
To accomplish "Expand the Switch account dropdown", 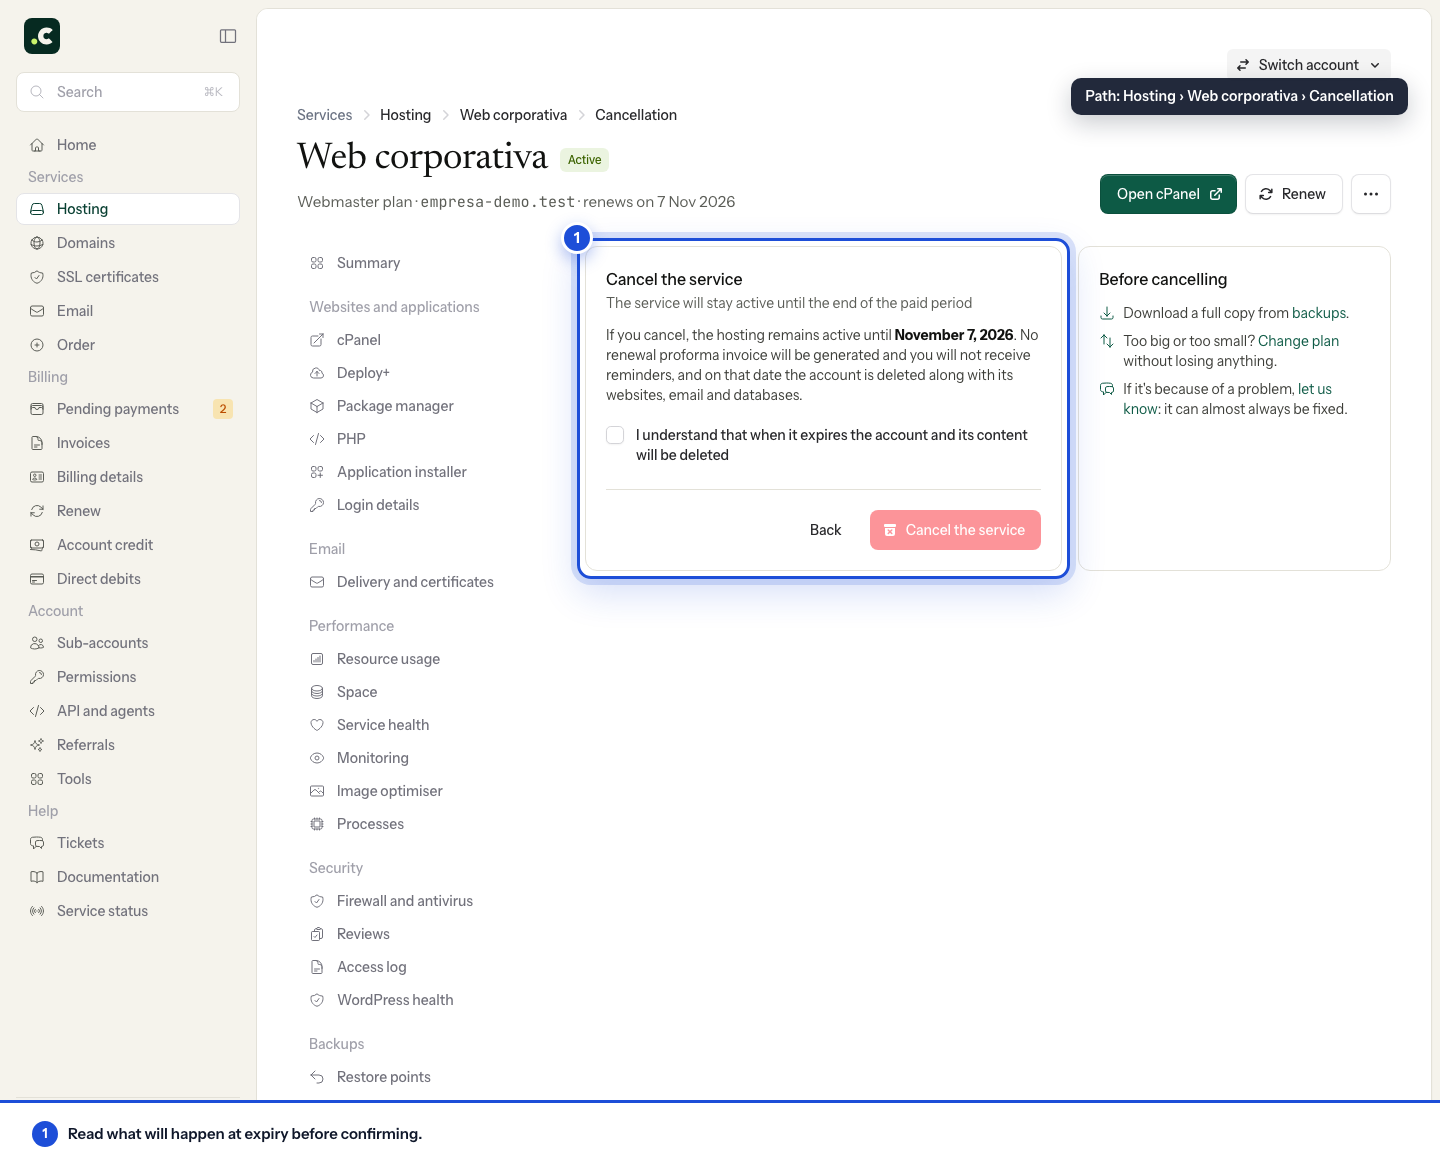I will pyautogui.click(x=1309, y=65).
